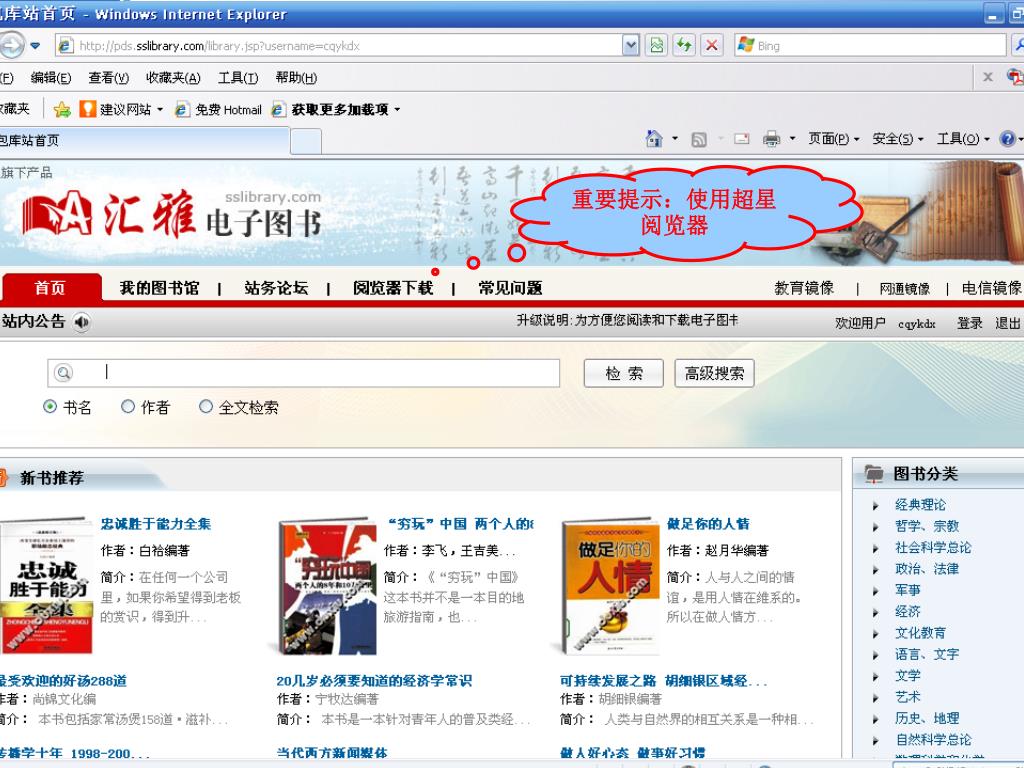Click 20几岁必须要知道的经济学常识 link
Screen dimensions: 1024x768
coord(374,681)
